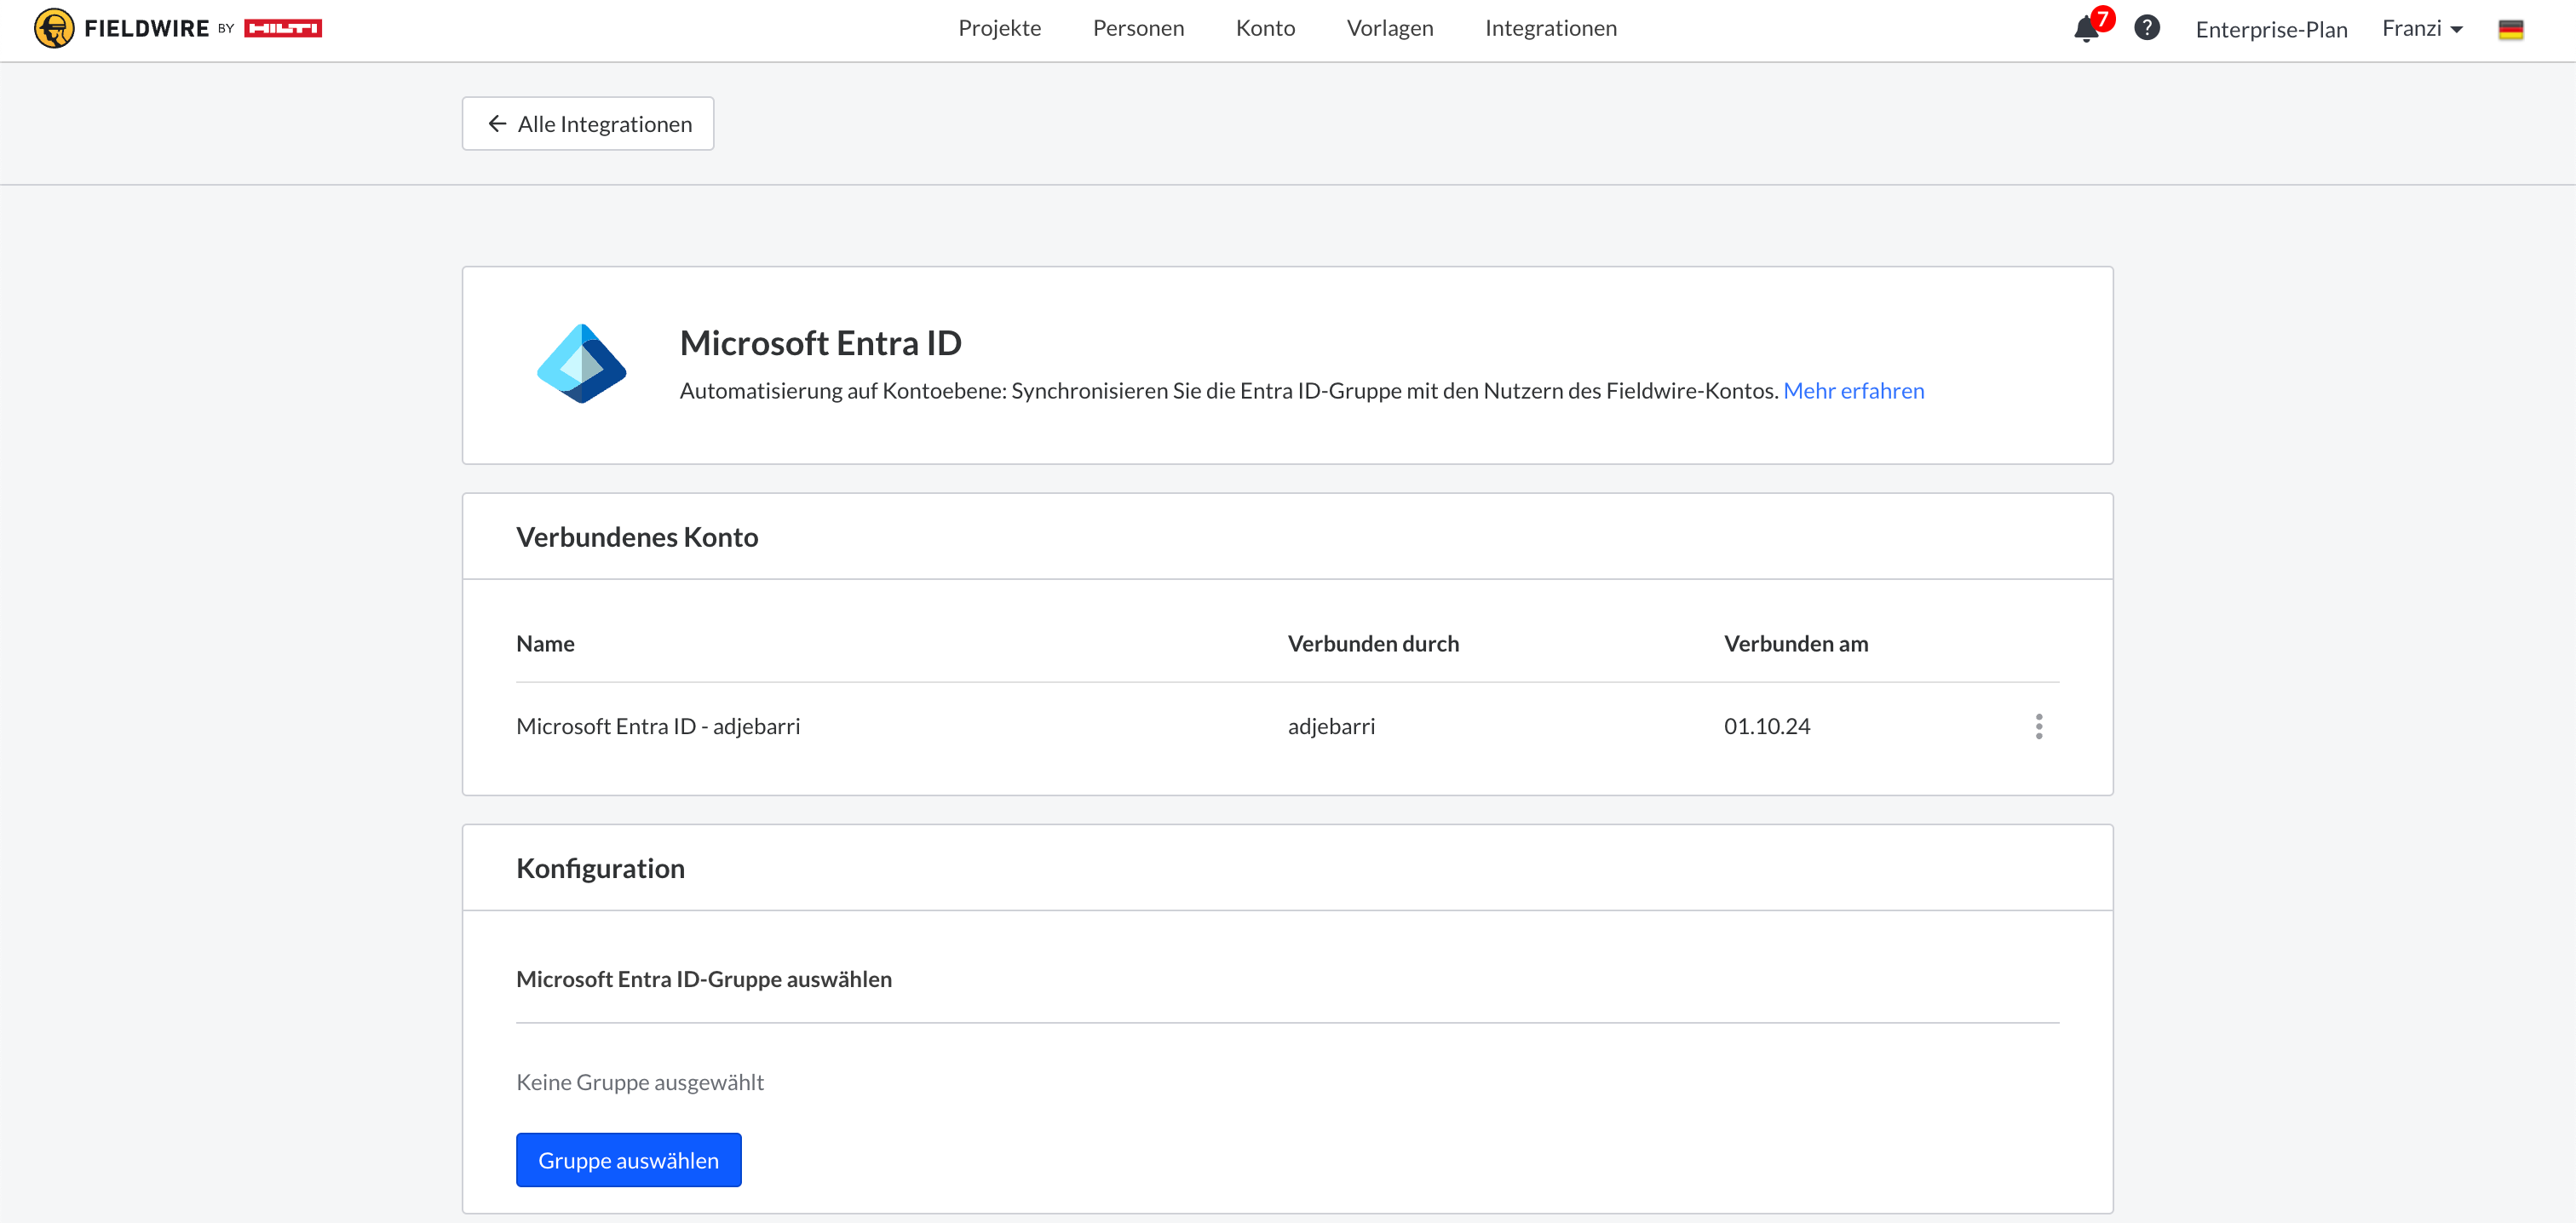Click the Verbunden am column header
This screenshot has height=1223, width=2576.
(x=1795, y=644)
